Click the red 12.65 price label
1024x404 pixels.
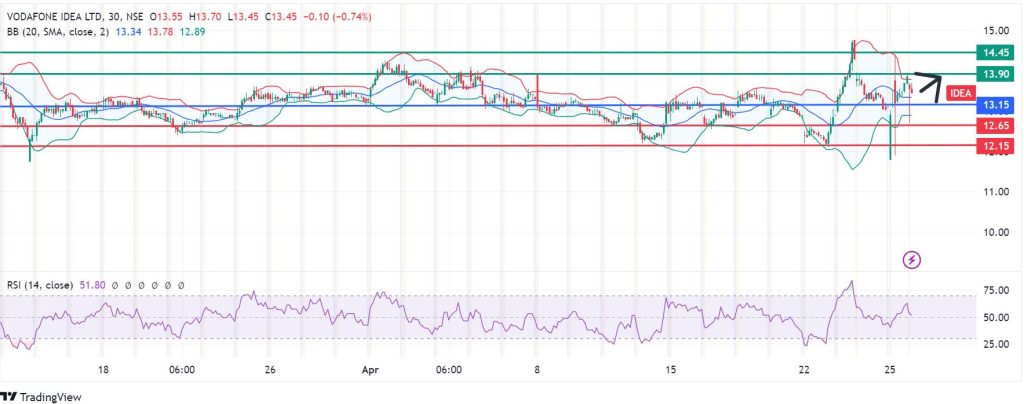pyautogui.click(x=995, y=125)
